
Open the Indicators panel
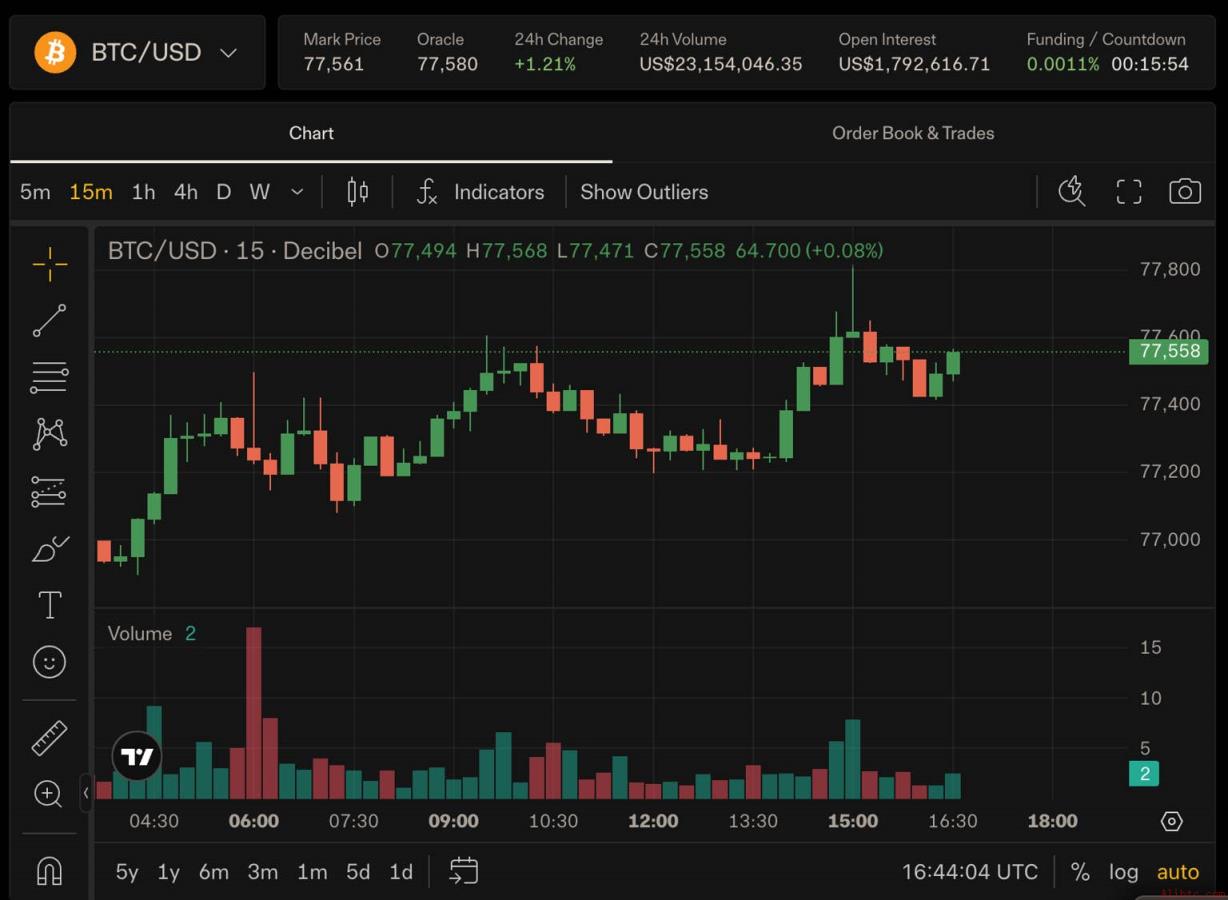tap(480, 192)
